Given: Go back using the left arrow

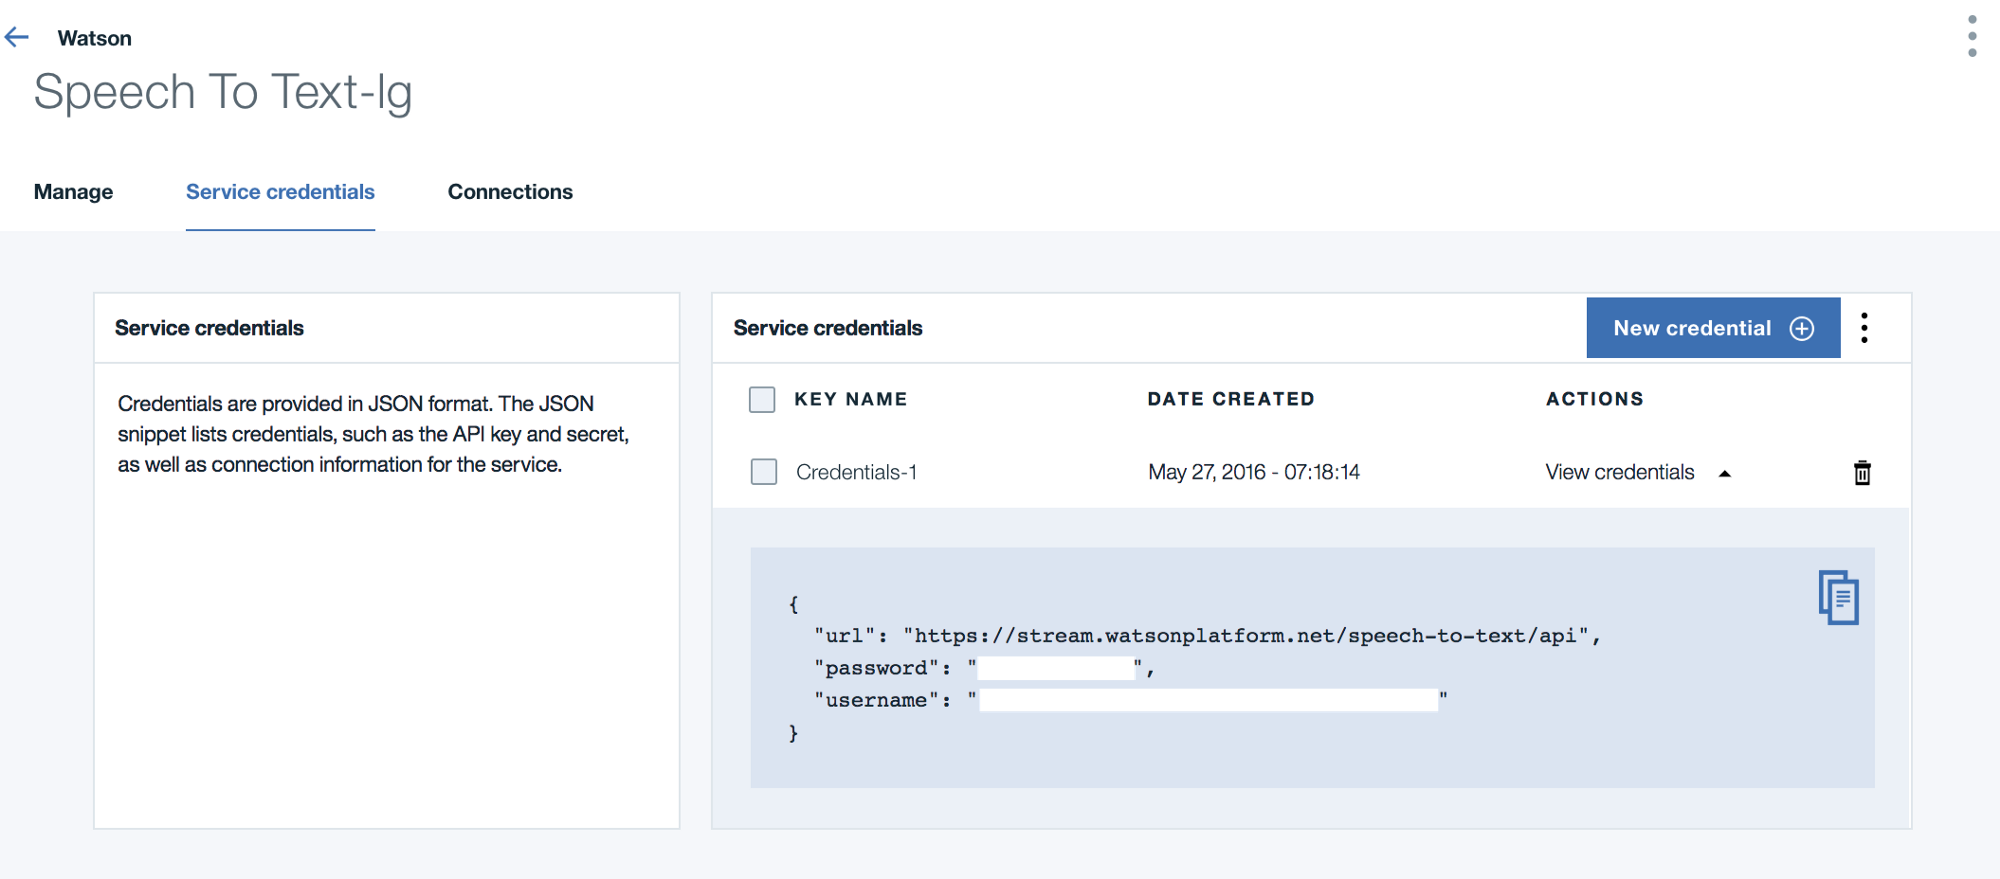Looking at the screenshot, I should pos(17,38).
